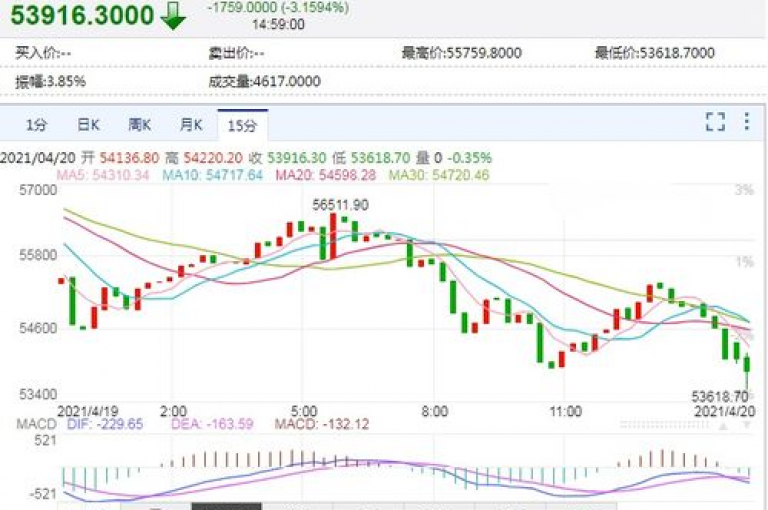
Task: Click the MA30: 54720.46 legend
Action: [439, 175]
